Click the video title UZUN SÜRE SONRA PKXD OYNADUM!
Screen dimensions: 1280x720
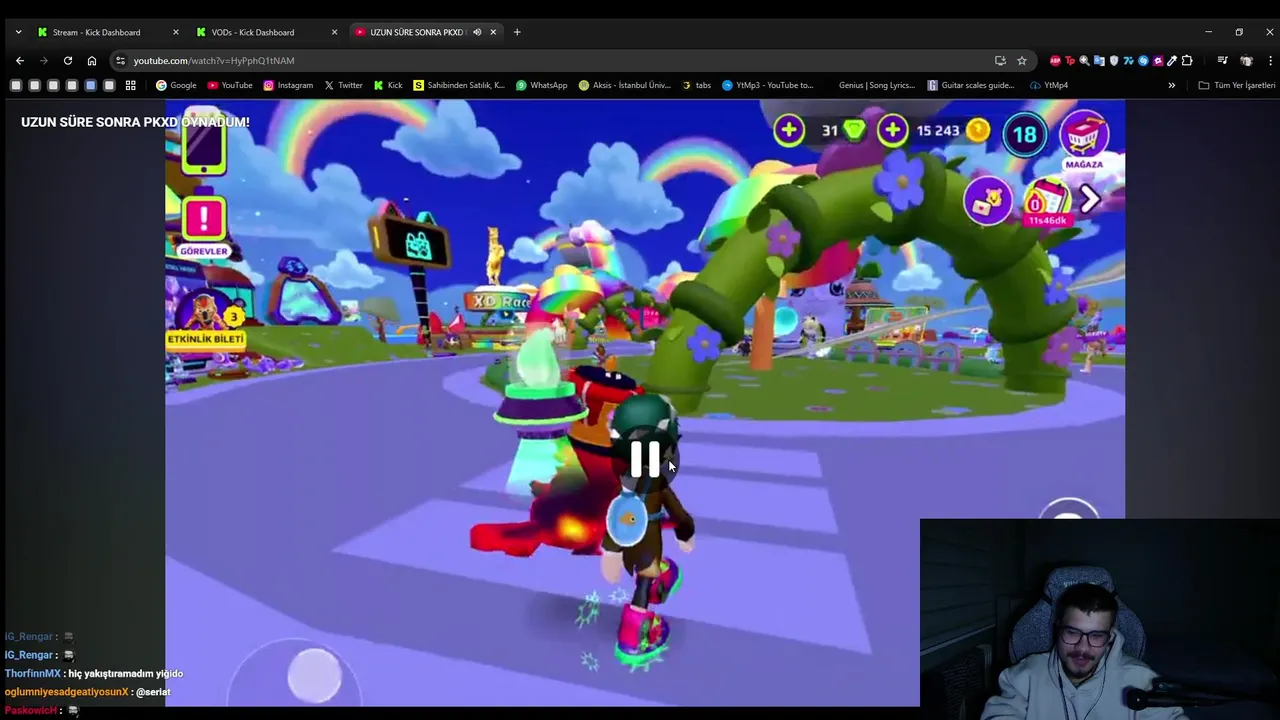tap(135, 122)
